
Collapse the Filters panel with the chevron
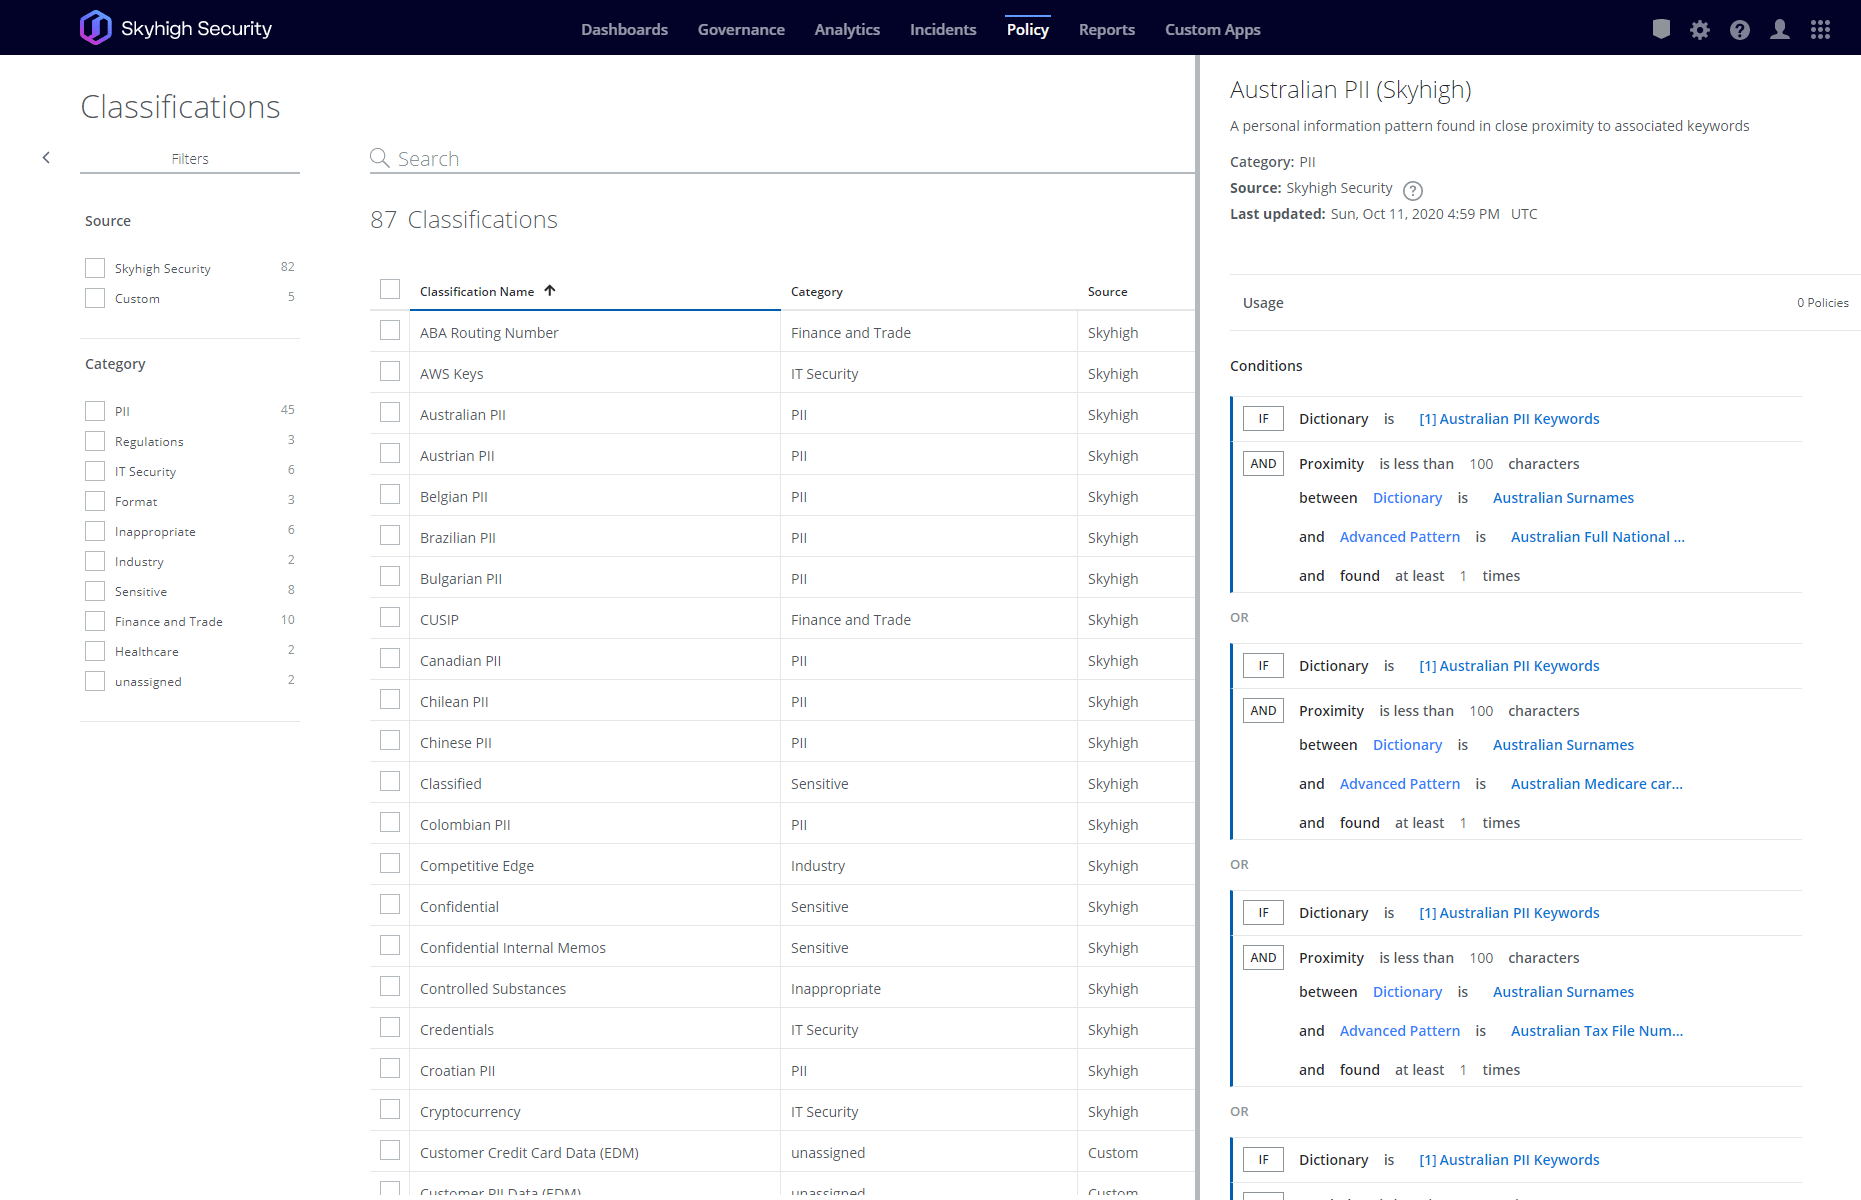click(46, 158)
